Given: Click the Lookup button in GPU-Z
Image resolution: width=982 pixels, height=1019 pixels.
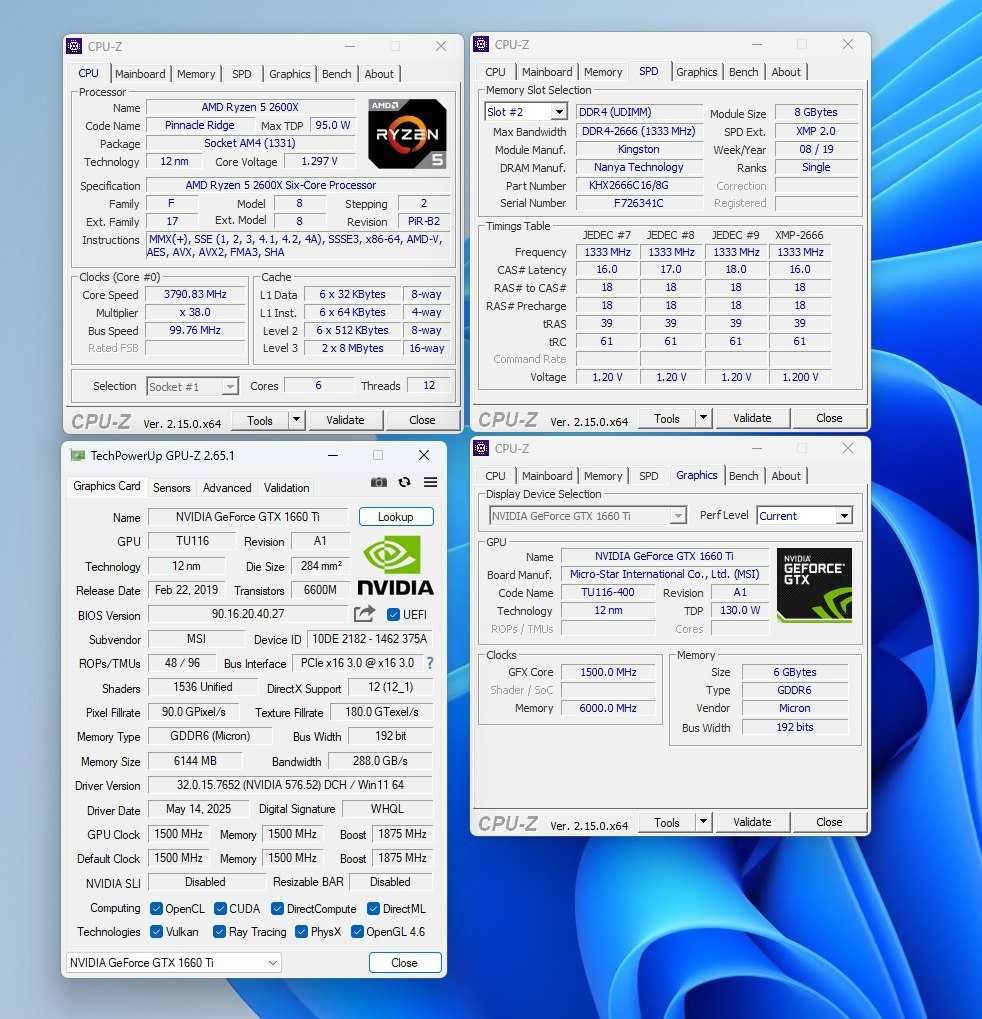Looking at the screenshot, I should tap(396, 517).
